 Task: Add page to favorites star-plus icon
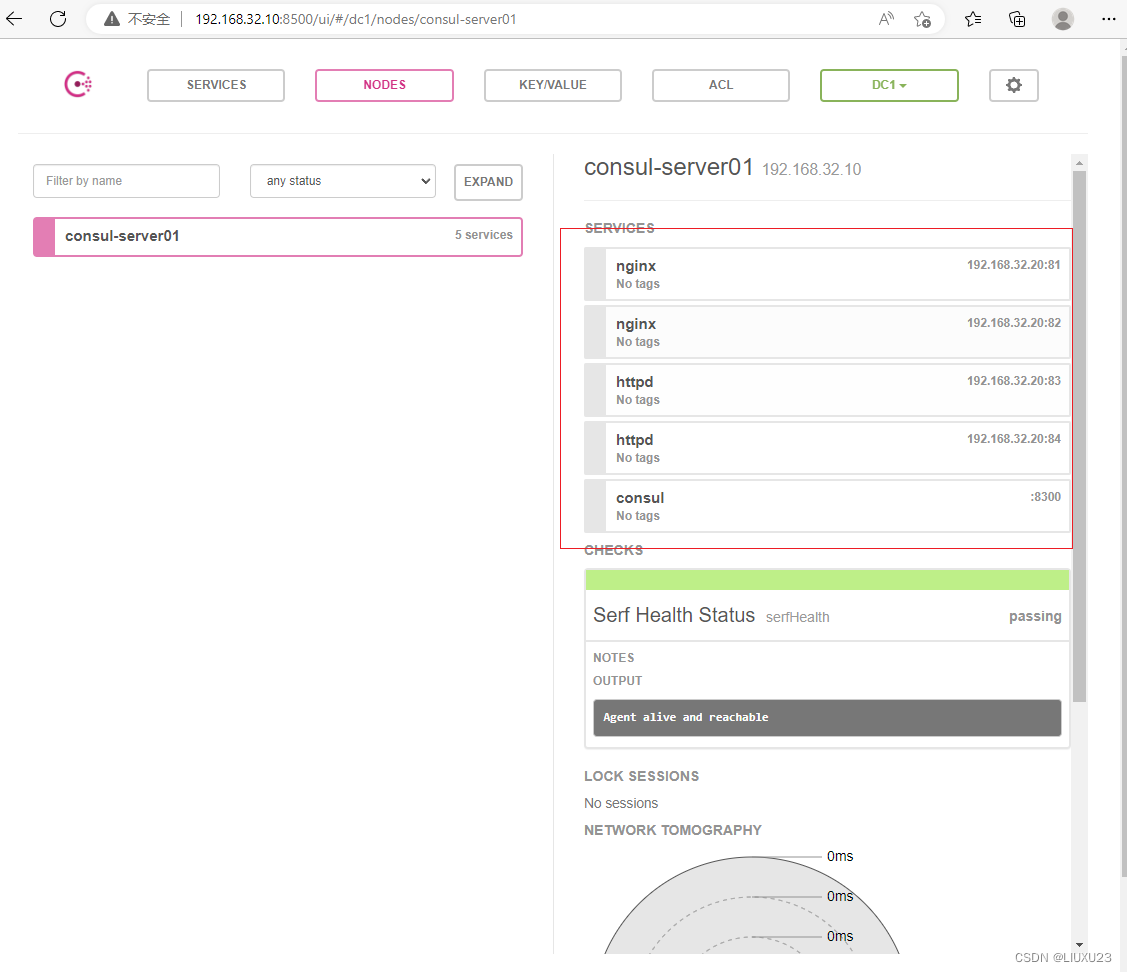coord(923,19)
